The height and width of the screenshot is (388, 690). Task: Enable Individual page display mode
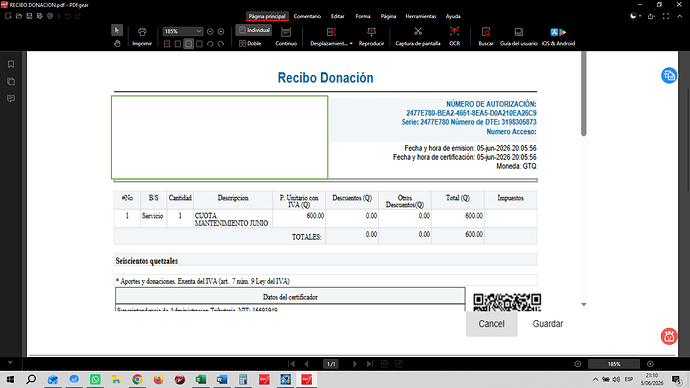pos(254,30)
